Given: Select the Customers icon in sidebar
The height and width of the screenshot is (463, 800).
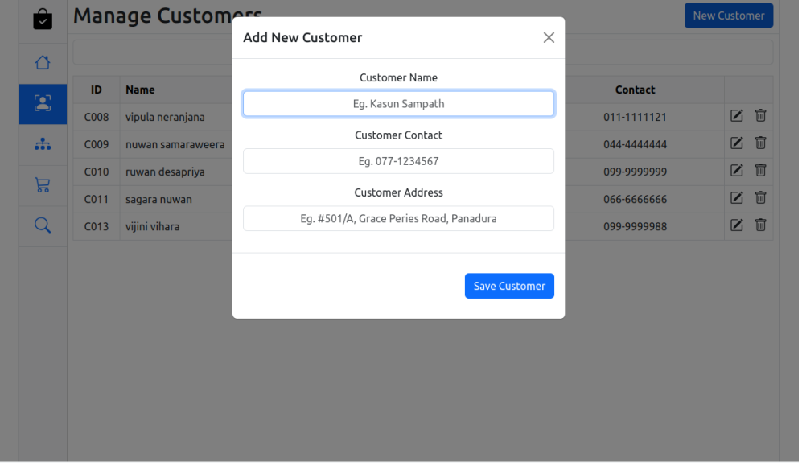Looking at the screenshot, I should pos(42,103).
